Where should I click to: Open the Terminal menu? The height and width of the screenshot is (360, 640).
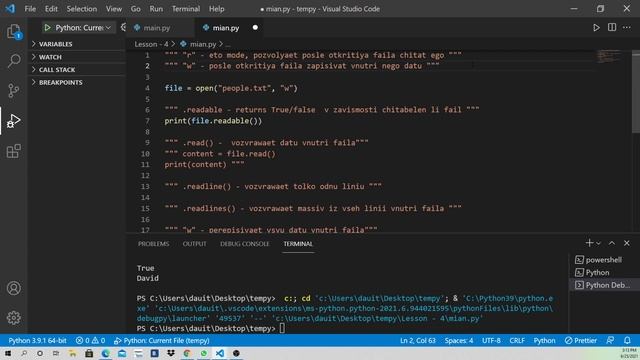pos(186,9)
